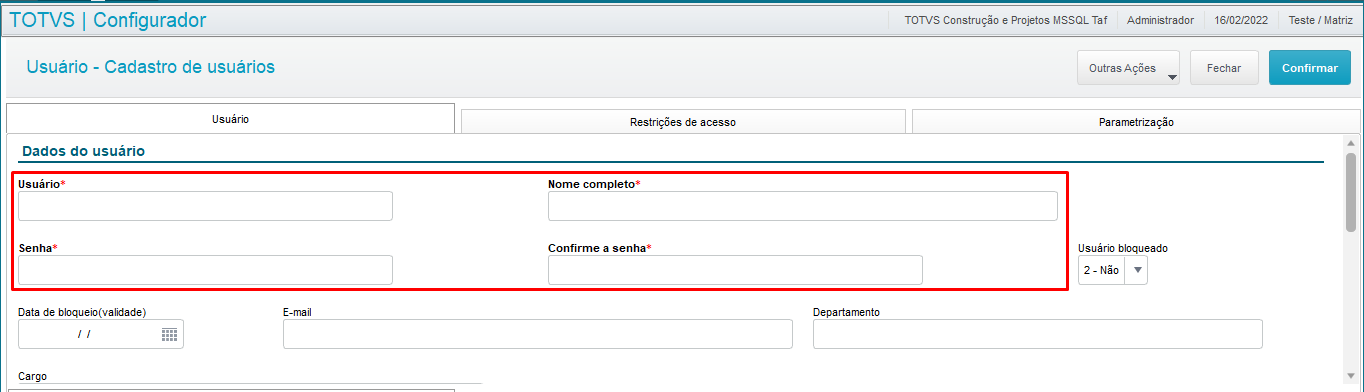The width and height of the screenshot is (1364, 392).
Task: Click the Departamento input field
Action: pos(1038,334)
